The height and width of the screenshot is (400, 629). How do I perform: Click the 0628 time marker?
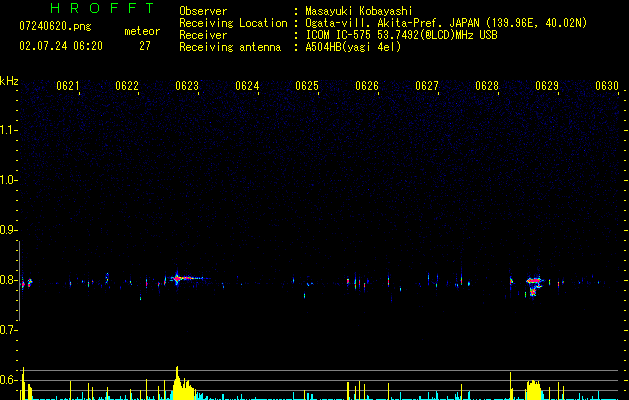[487, 85]
